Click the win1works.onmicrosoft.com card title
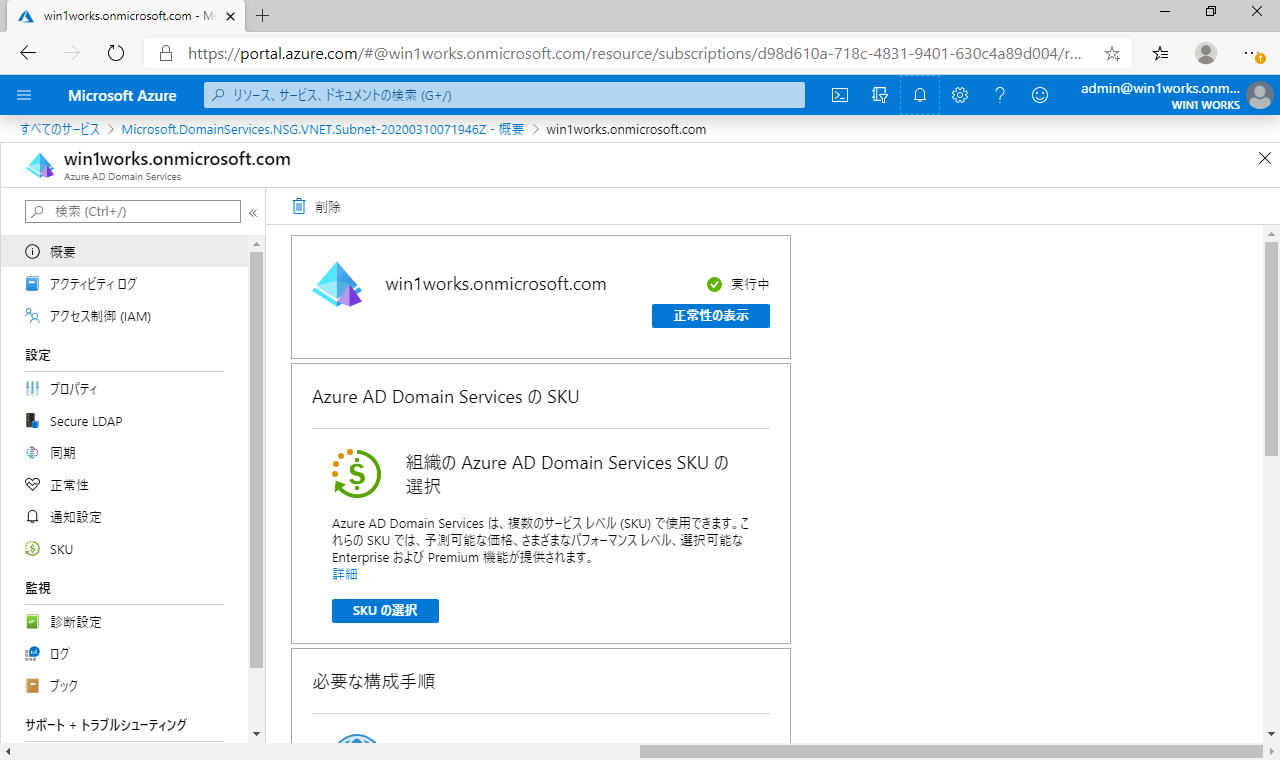This screenshot has width=1280, height=760. [496, 284]
